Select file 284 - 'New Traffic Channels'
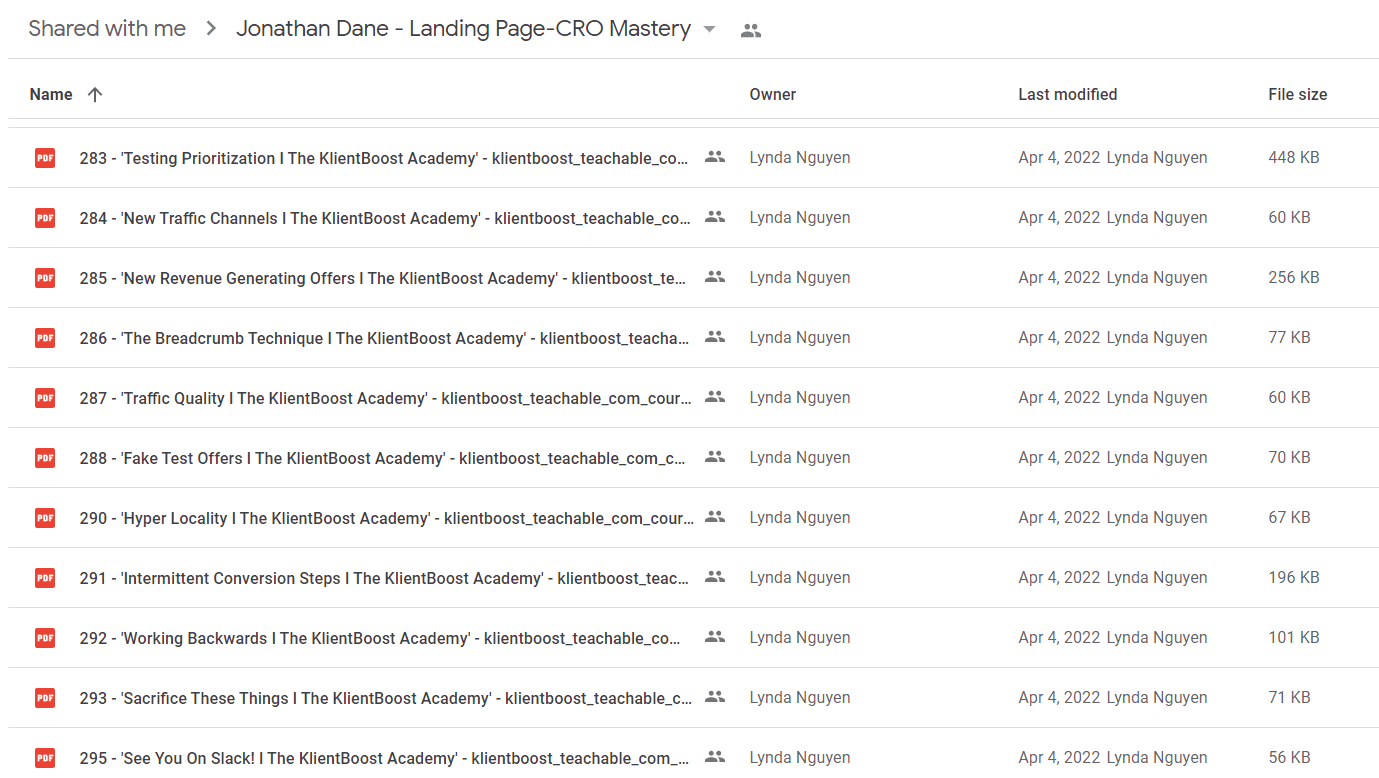The height and width of the screenshot is (778, 1379). pyautogui.click(x=385, y=218)
